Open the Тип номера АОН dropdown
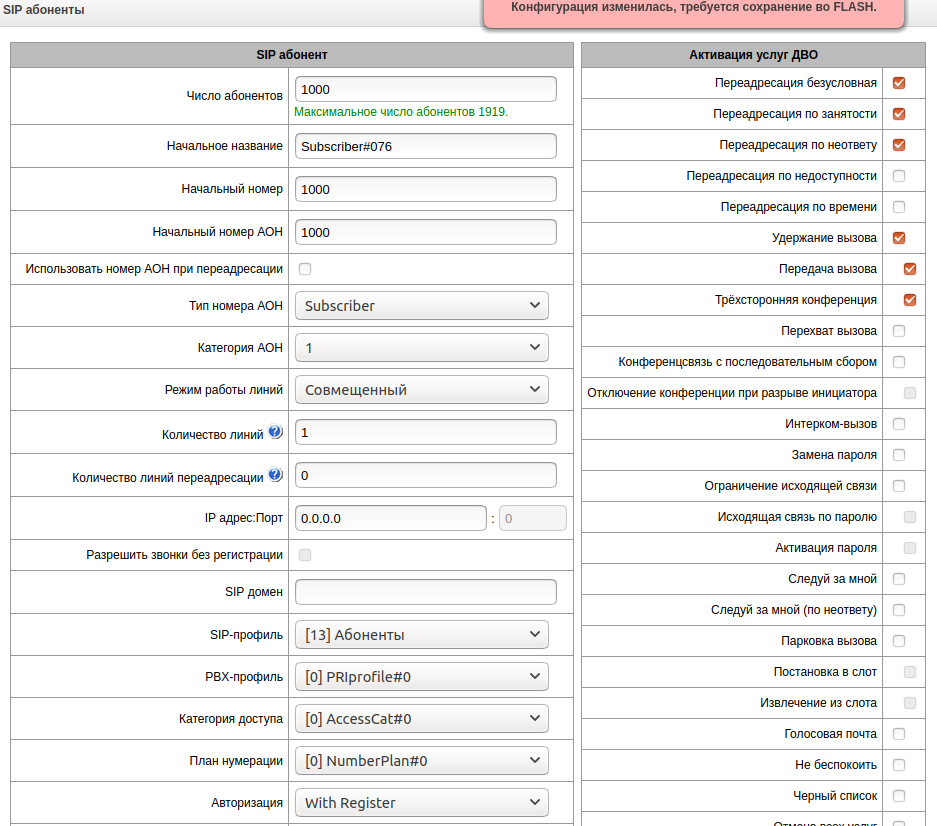The width and height of the screenshot is (937, 826). [x=422, y=306]
